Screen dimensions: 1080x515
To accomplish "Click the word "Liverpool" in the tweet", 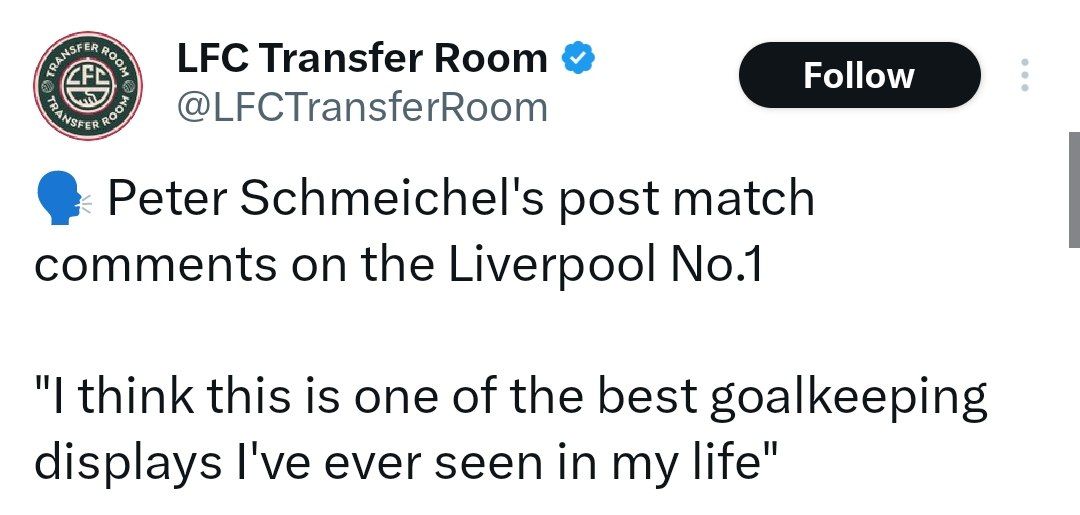I will click(551, 266).
